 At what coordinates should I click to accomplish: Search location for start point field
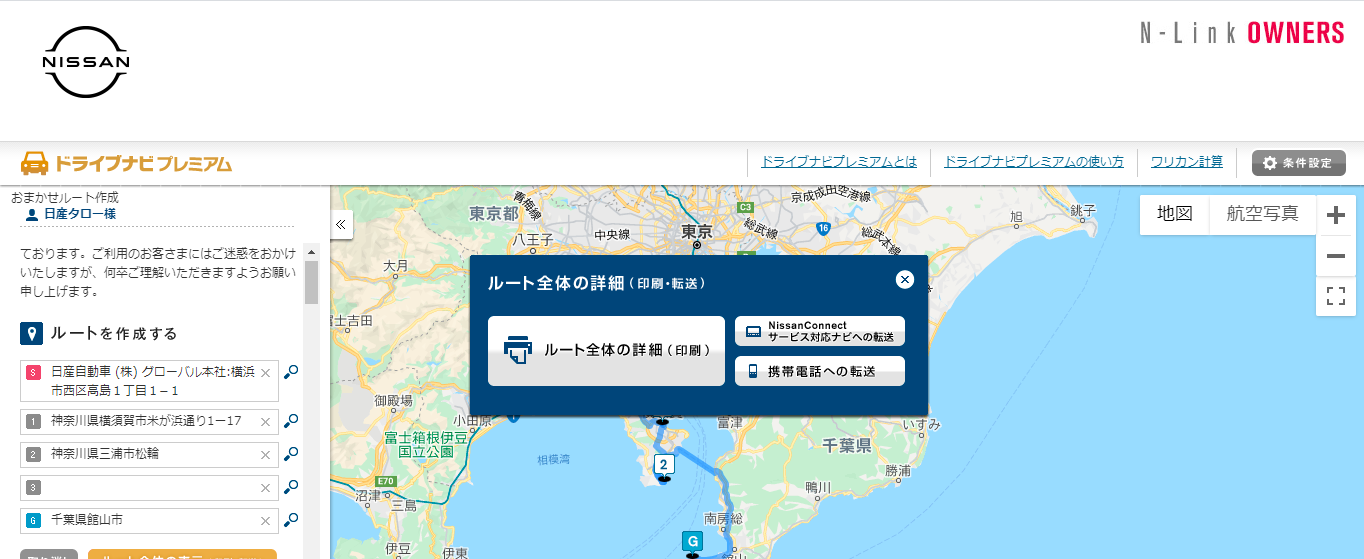tap(291, 372)
